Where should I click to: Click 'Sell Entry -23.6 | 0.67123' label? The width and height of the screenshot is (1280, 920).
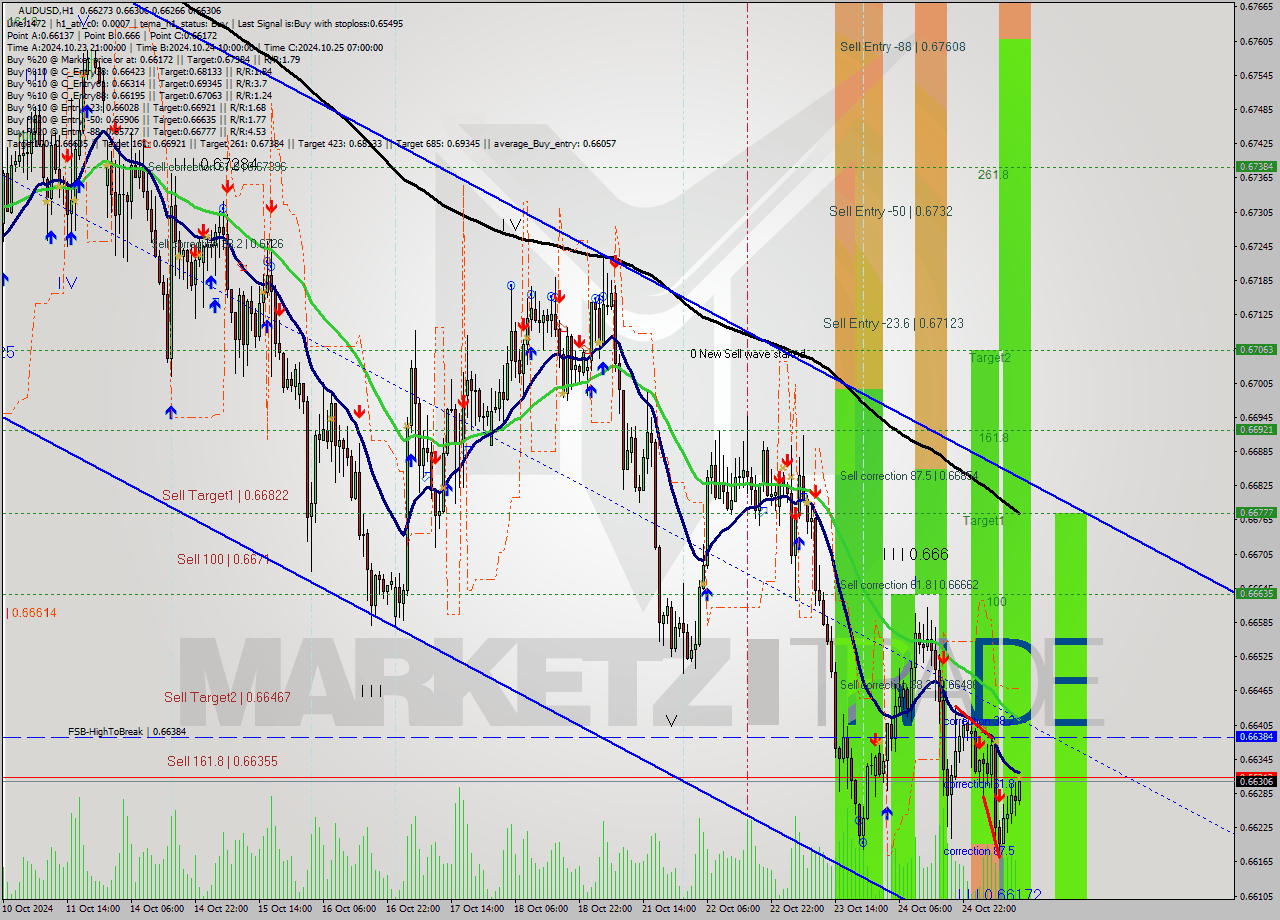(893, 322)
